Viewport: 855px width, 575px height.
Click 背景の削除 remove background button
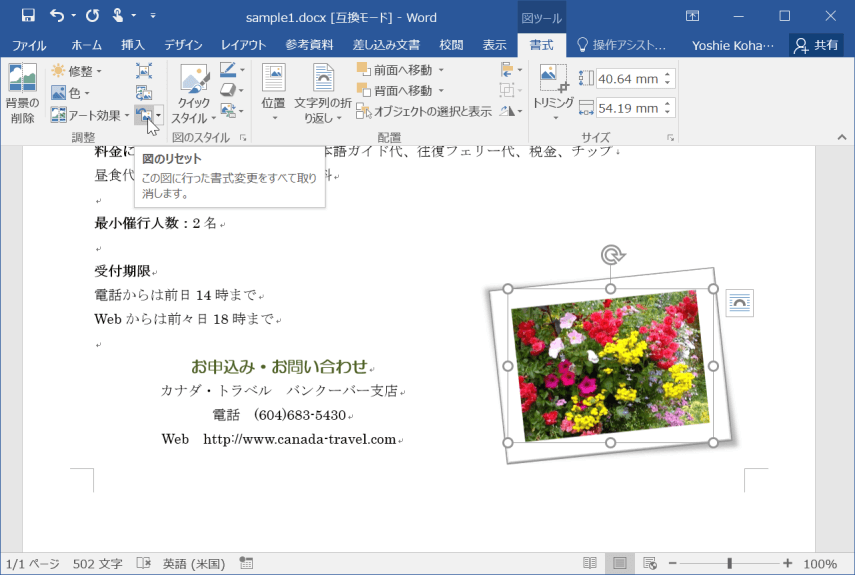(22, 93)
